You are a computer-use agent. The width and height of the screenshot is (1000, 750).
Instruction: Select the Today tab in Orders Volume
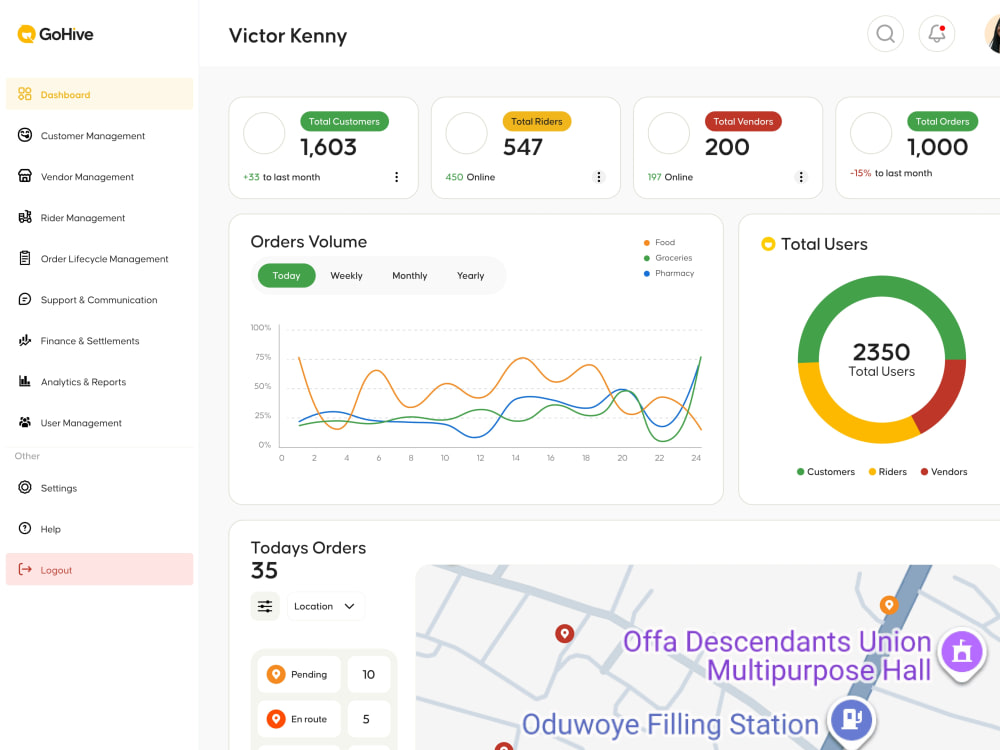click(x=286, y=276)
